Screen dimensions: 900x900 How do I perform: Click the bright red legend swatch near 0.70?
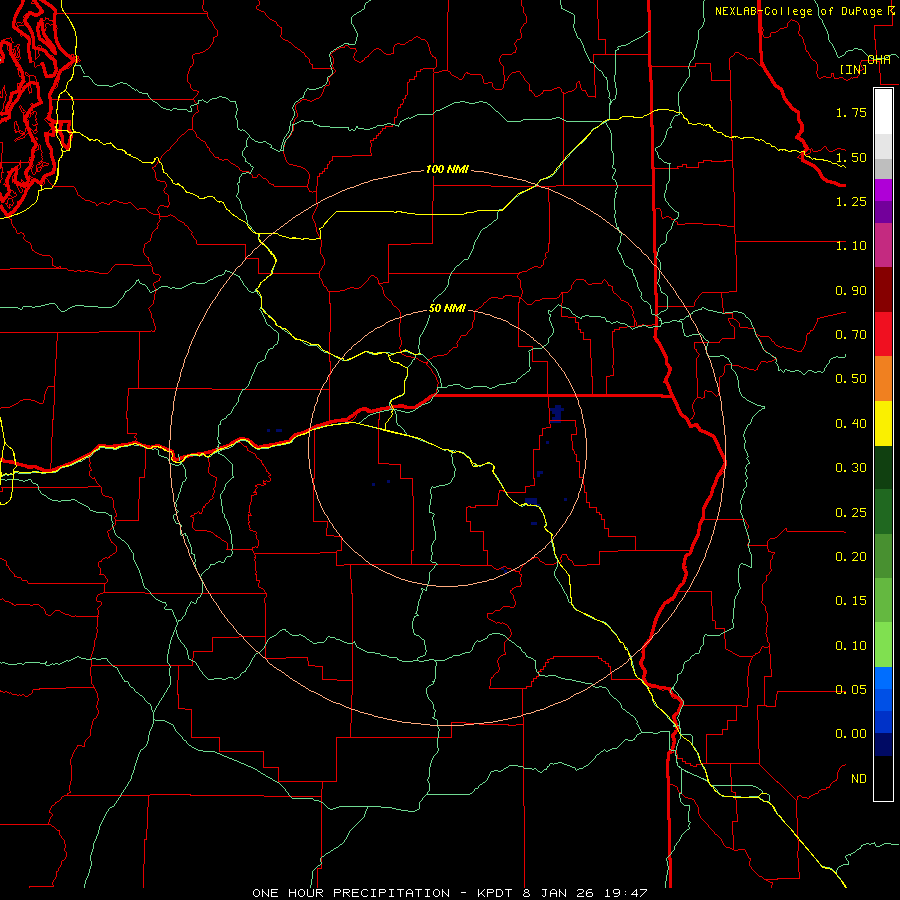883,334
